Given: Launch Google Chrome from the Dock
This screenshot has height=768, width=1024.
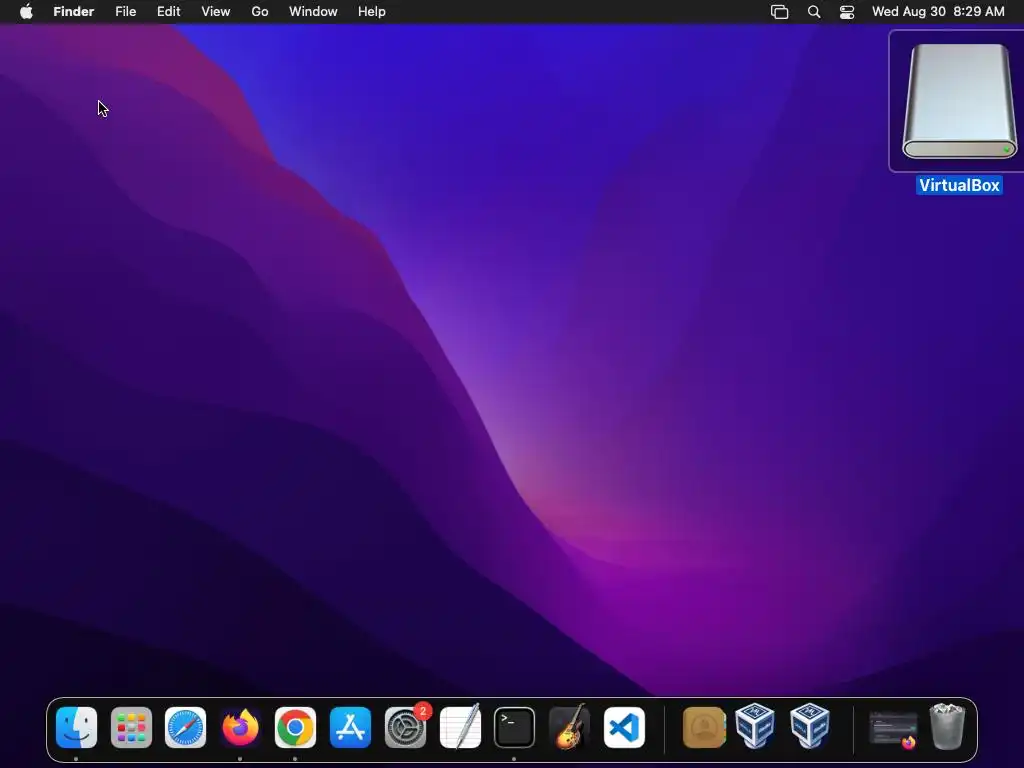Looking at the screenshot, I should point(295,728).
